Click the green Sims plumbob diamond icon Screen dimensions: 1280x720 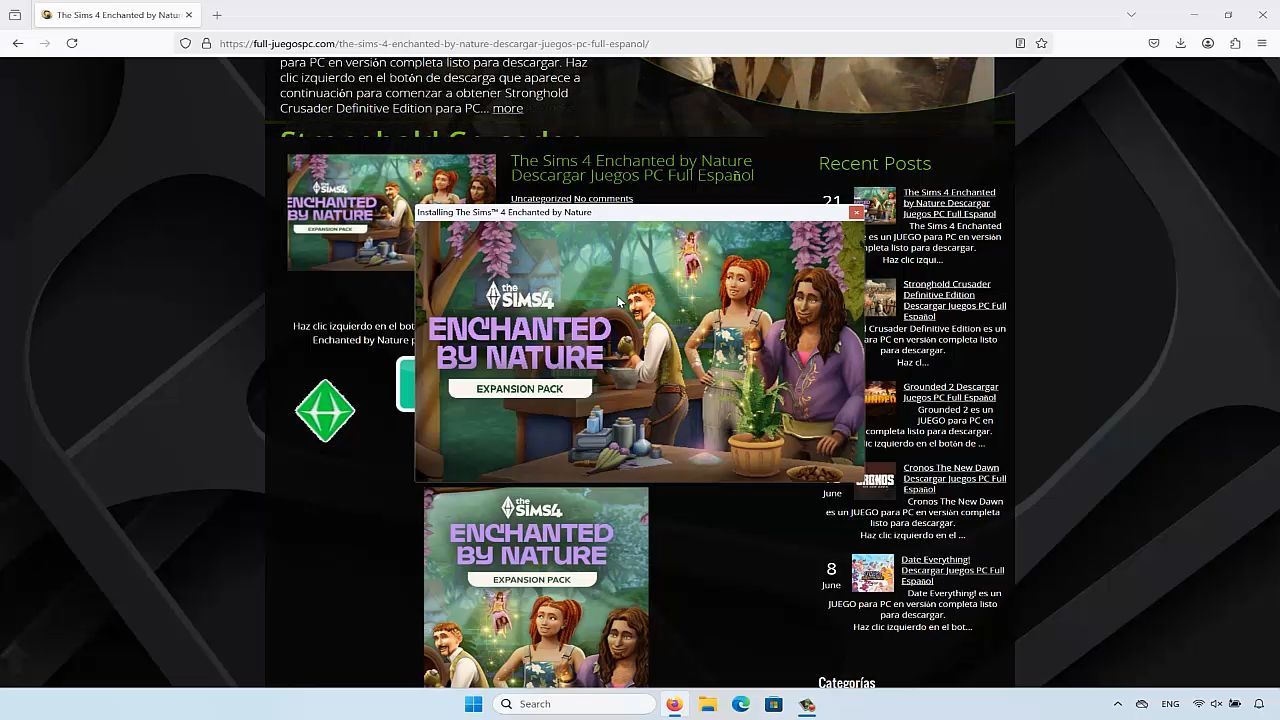[x=325, y=411]
